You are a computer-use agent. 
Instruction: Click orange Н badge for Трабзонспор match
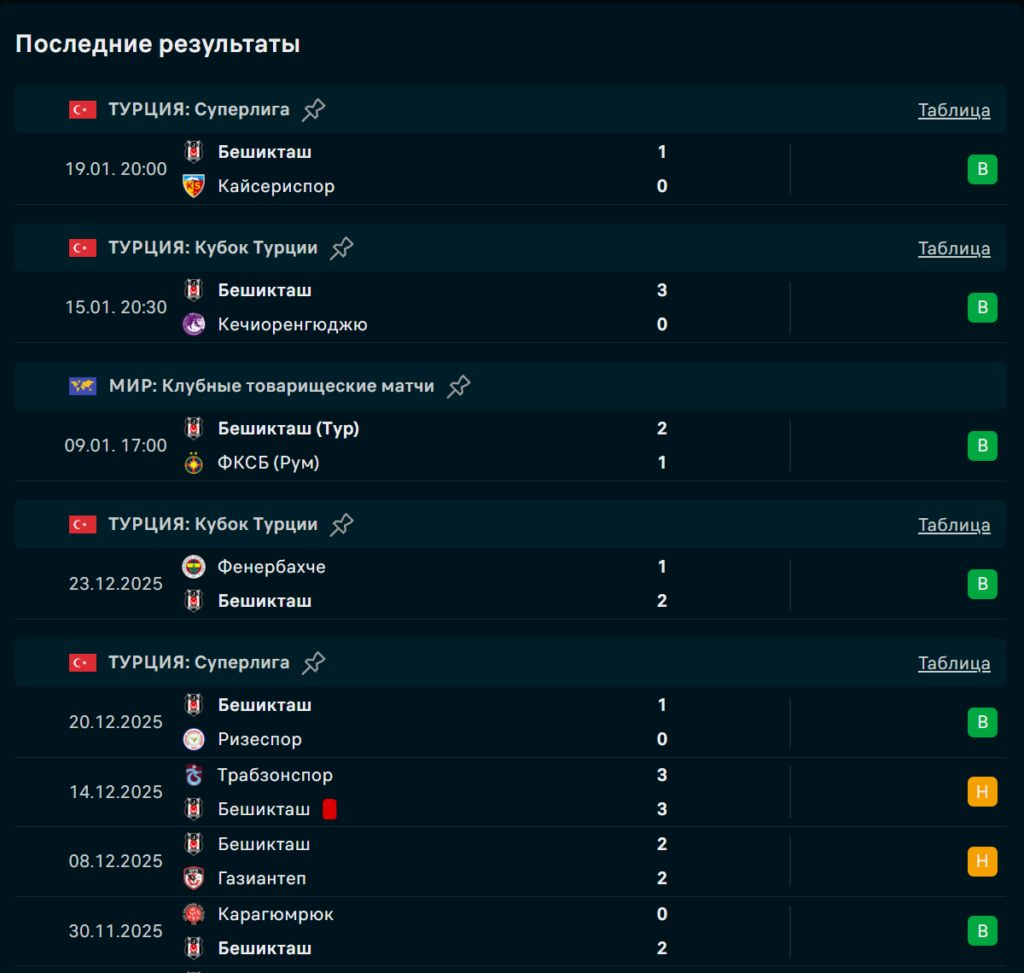[982, 792]
